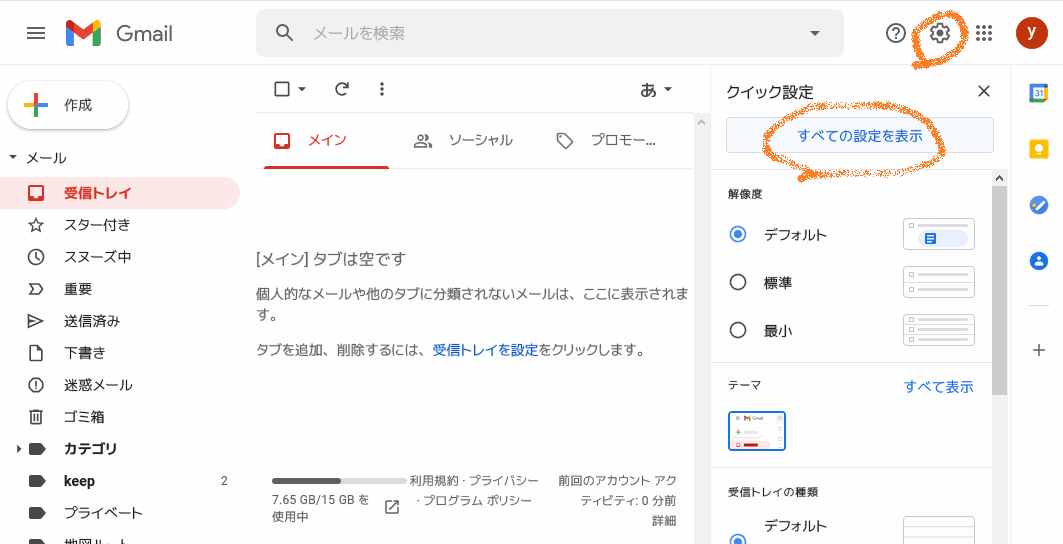Image resolution: width=1063 pixels, height=544 pixels.
Task: Select デフォルト density radio button
Action: point(738,235)
